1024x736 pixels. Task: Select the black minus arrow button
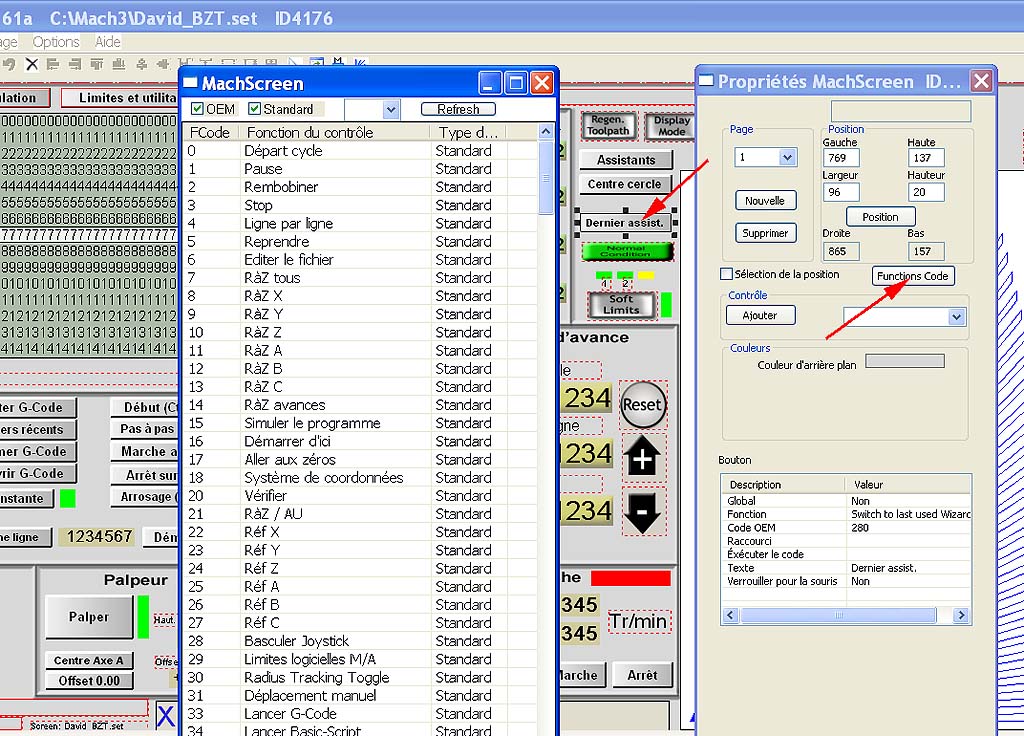pos(643,511)
